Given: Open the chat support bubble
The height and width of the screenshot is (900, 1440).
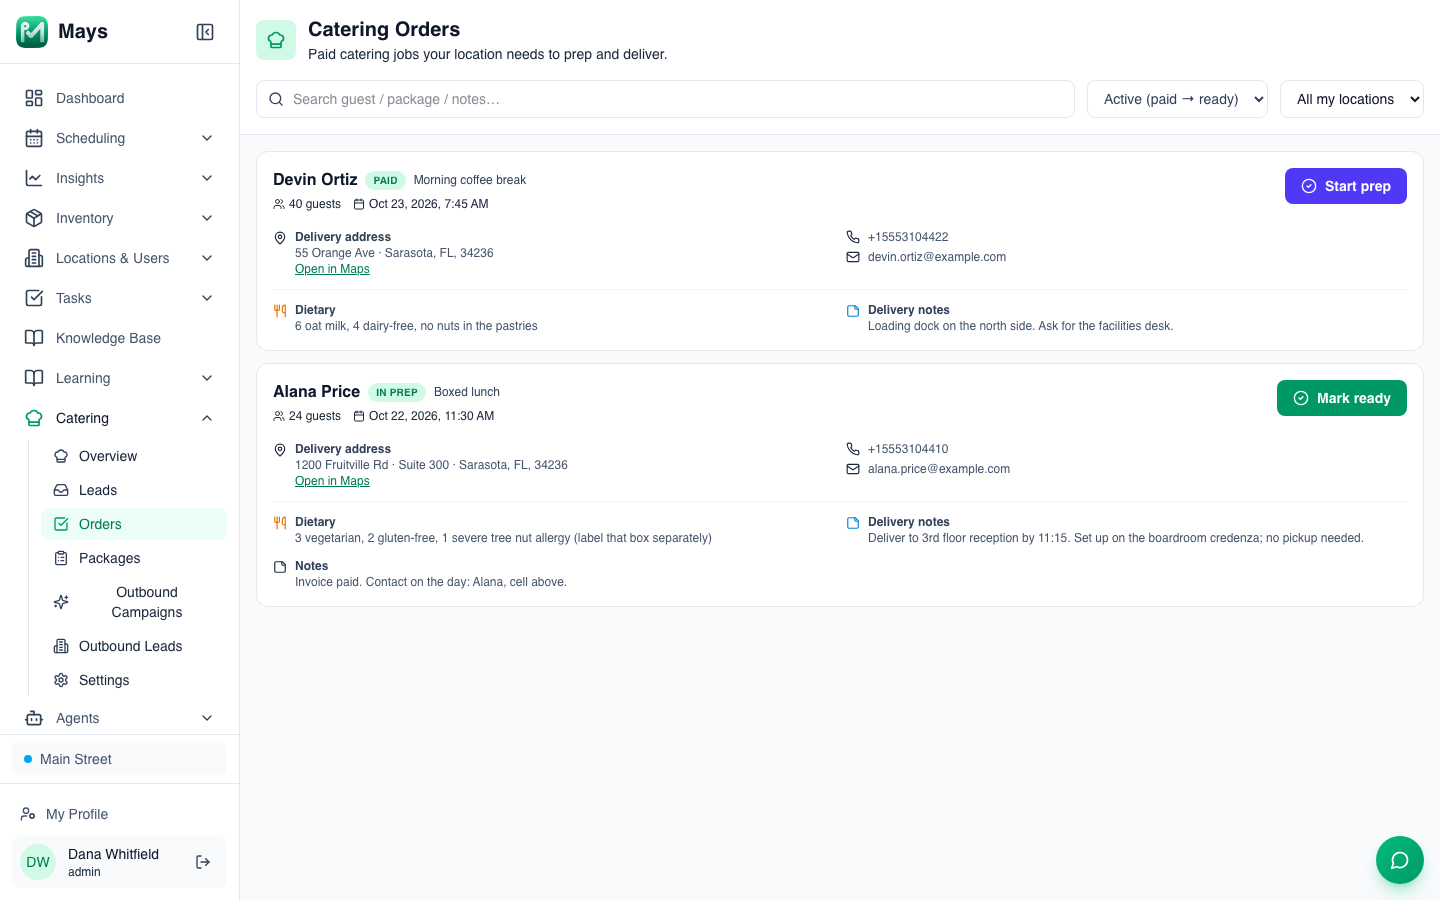Looking at the screenshot, I should (x=1400, y=860).
